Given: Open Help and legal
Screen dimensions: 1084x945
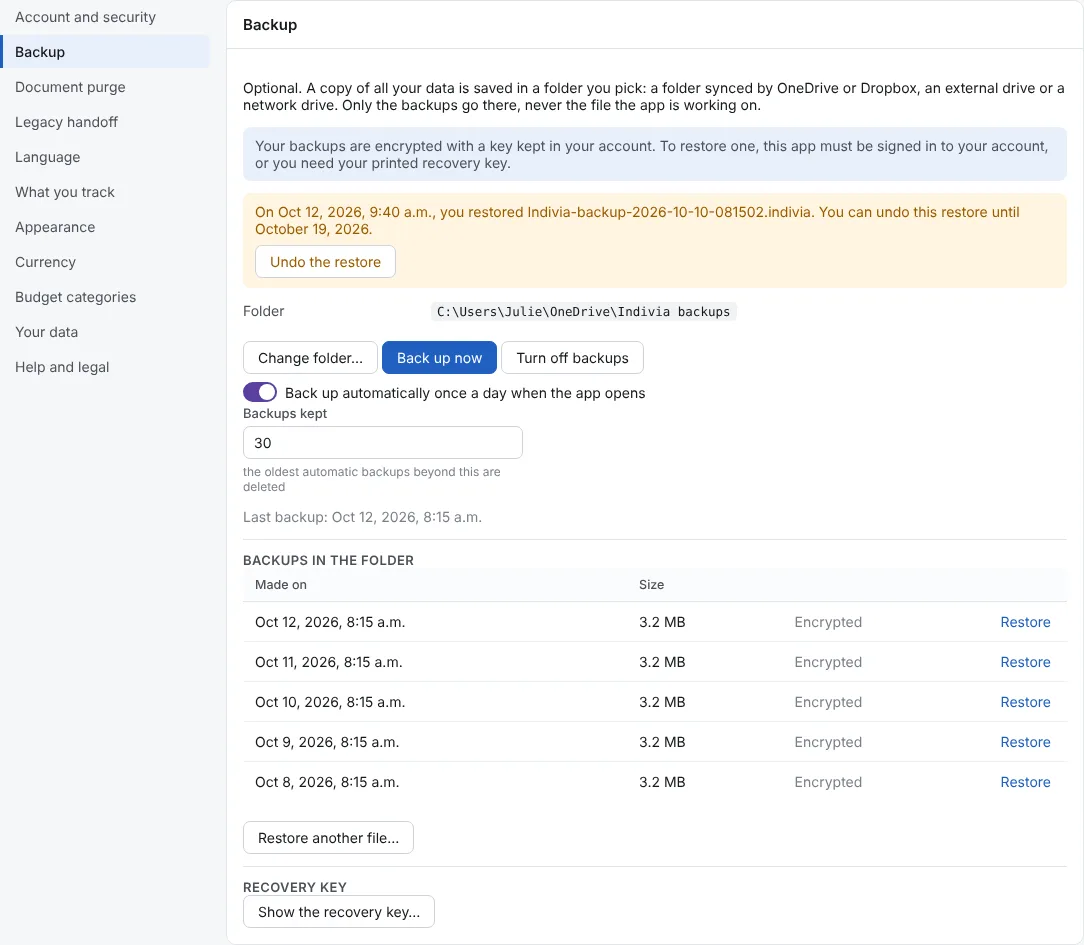Looking at the screenshot, I should (x=105, y=367).
